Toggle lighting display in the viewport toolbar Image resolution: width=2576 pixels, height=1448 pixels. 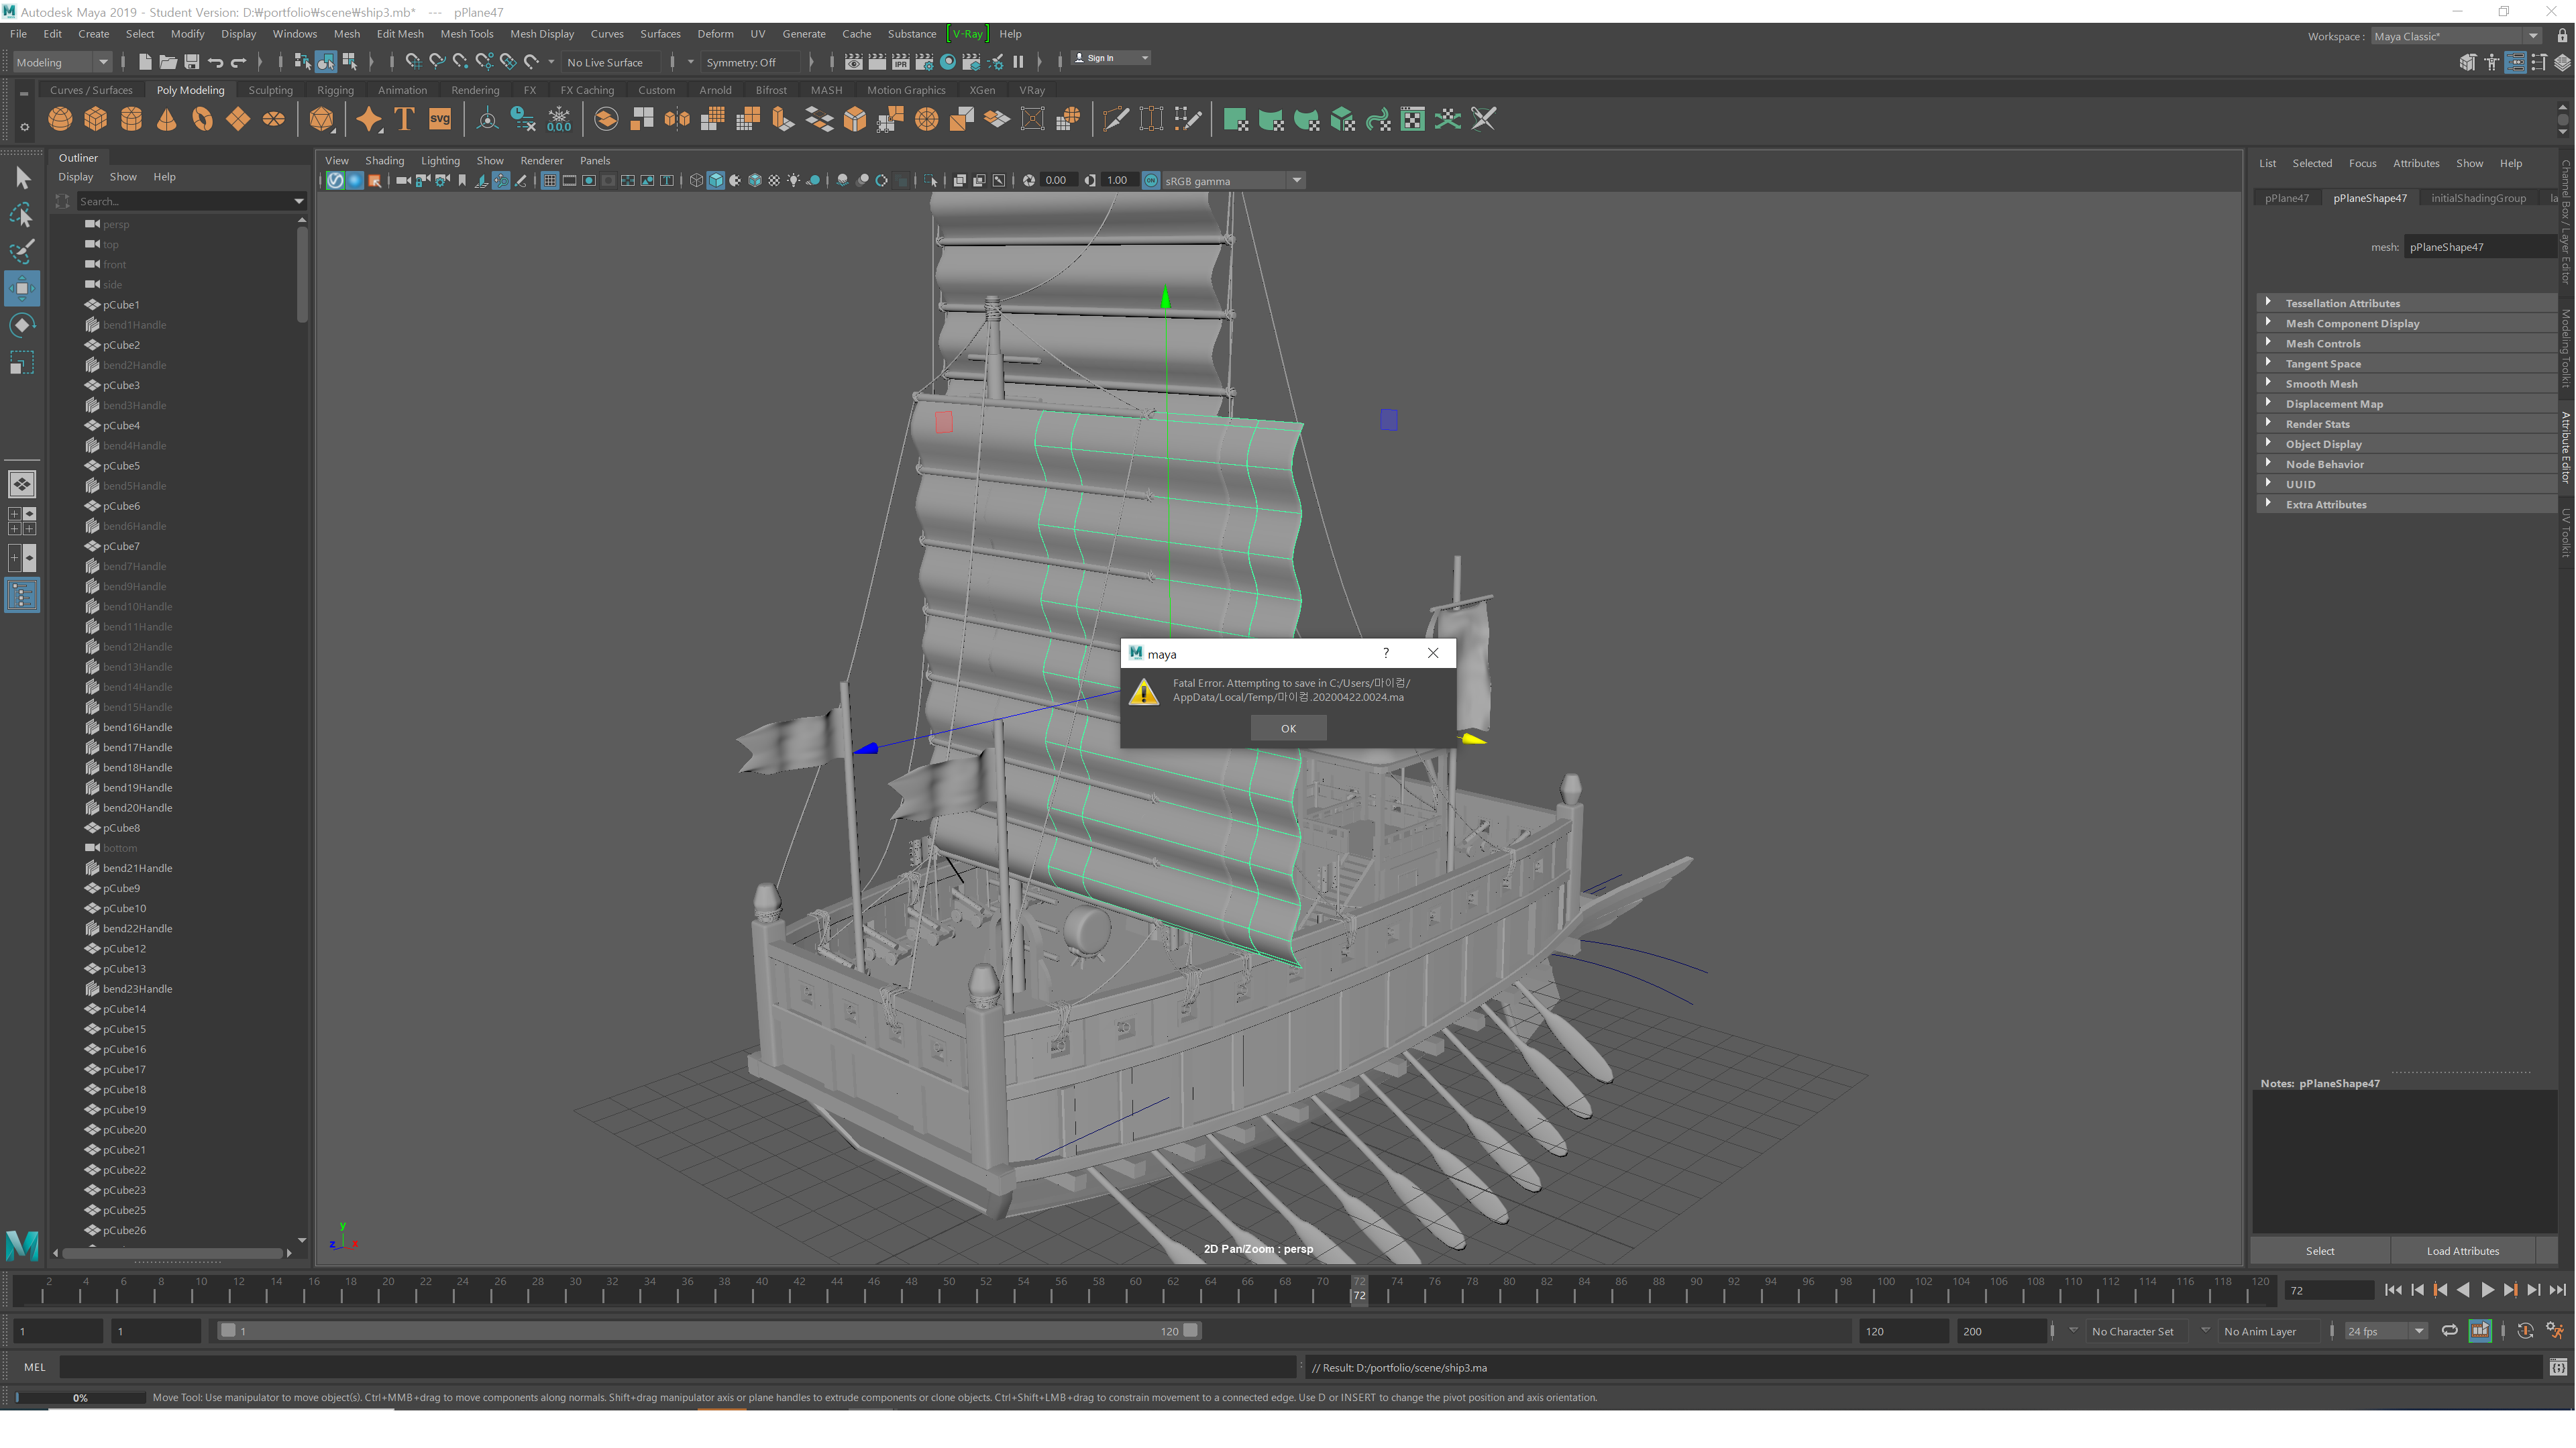[x=793, y=181]
